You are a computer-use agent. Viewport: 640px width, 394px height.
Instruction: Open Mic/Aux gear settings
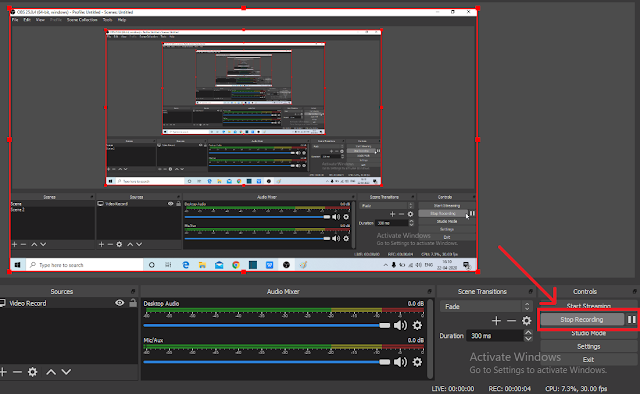coord(417,362)
